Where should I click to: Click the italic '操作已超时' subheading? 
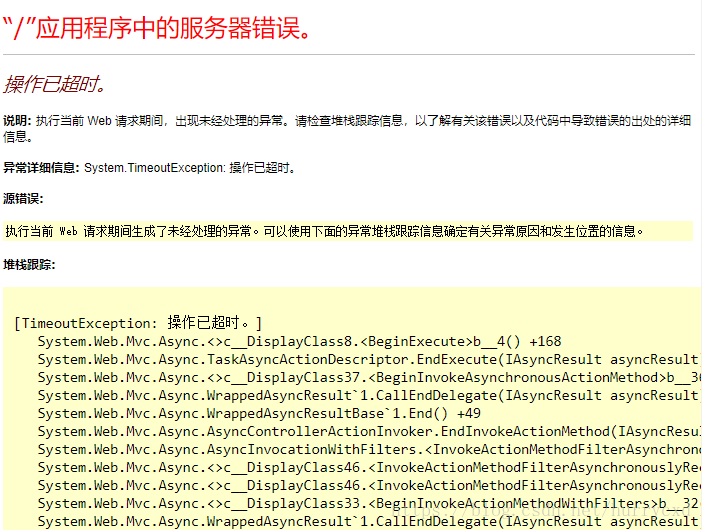point(55,84)
